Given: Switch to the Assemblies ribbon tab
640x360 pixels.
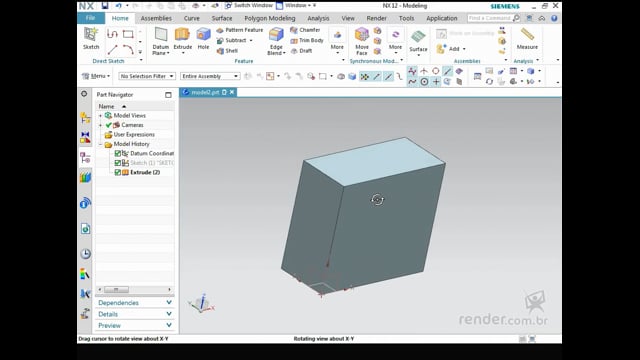Looking at the screenshot, I should point(156,18).
